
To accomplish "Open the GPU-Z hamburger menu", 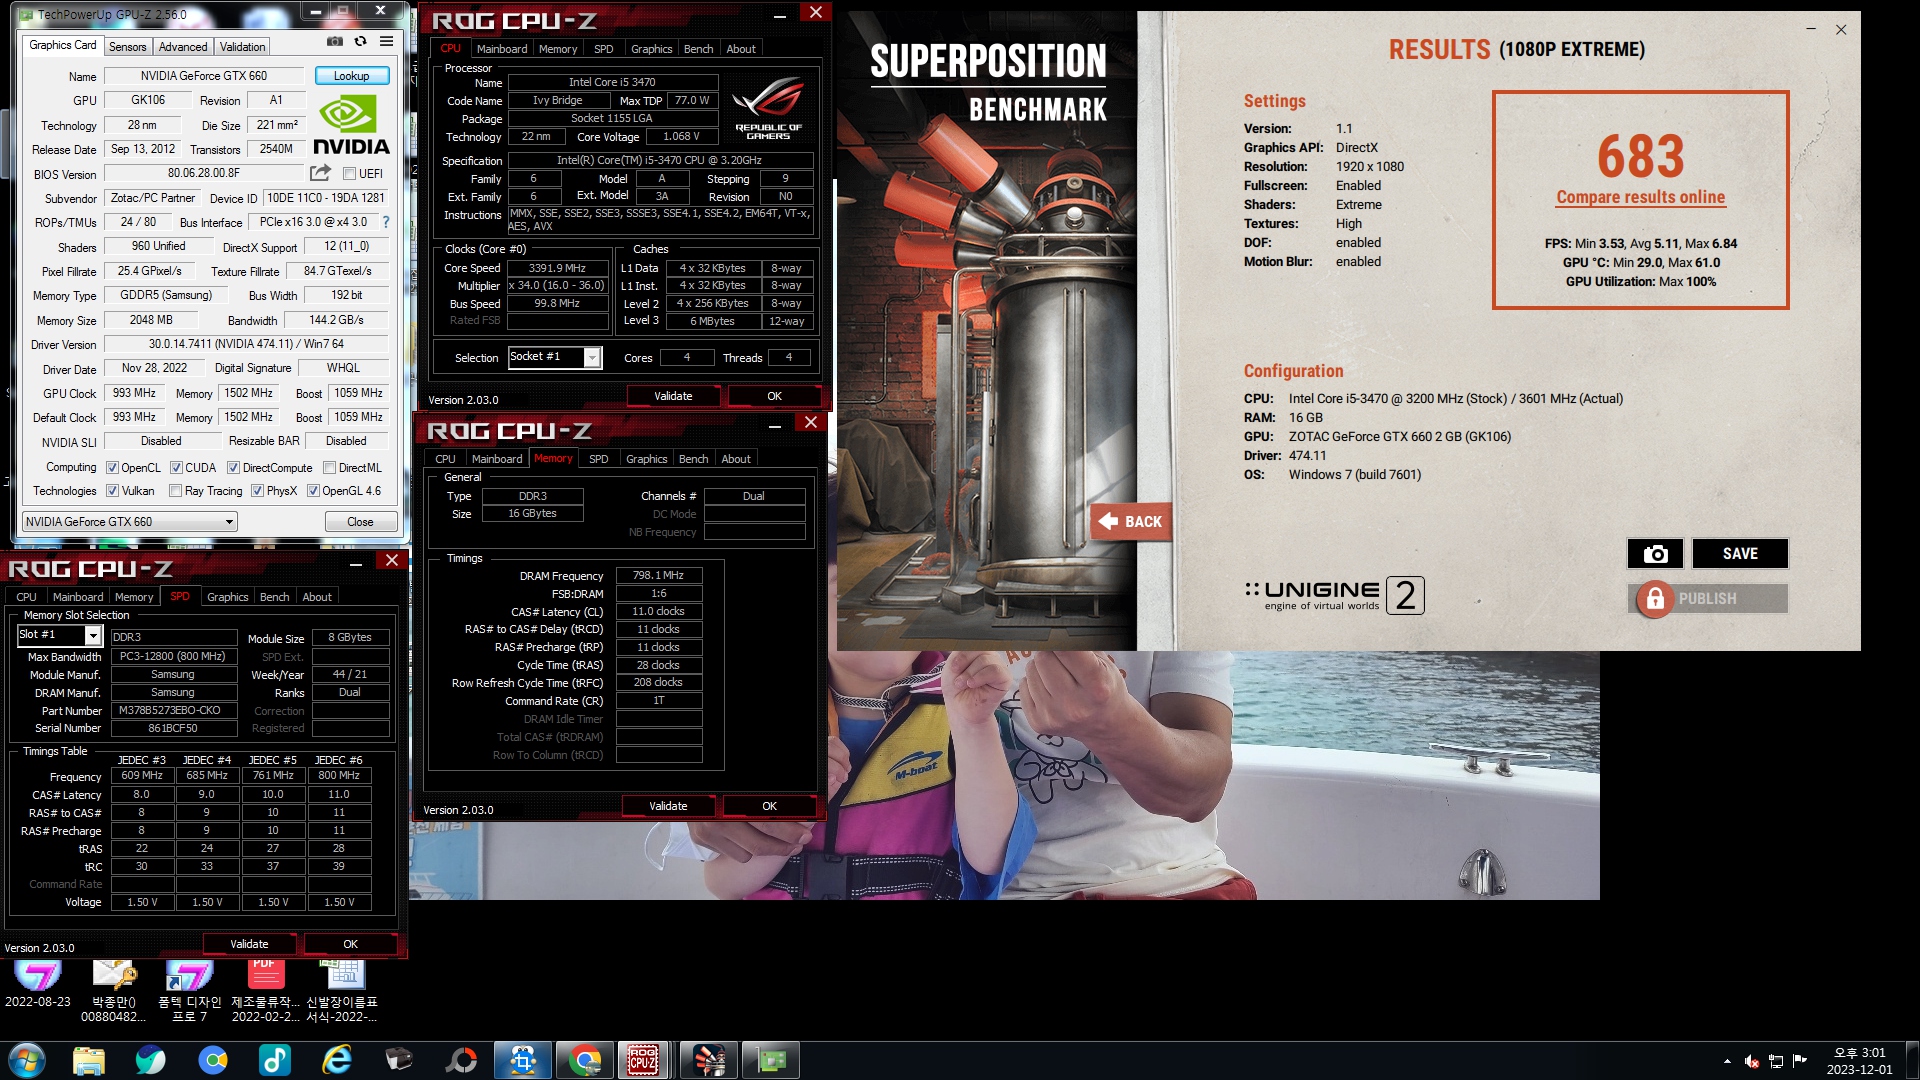I will [x=386, y=41].
